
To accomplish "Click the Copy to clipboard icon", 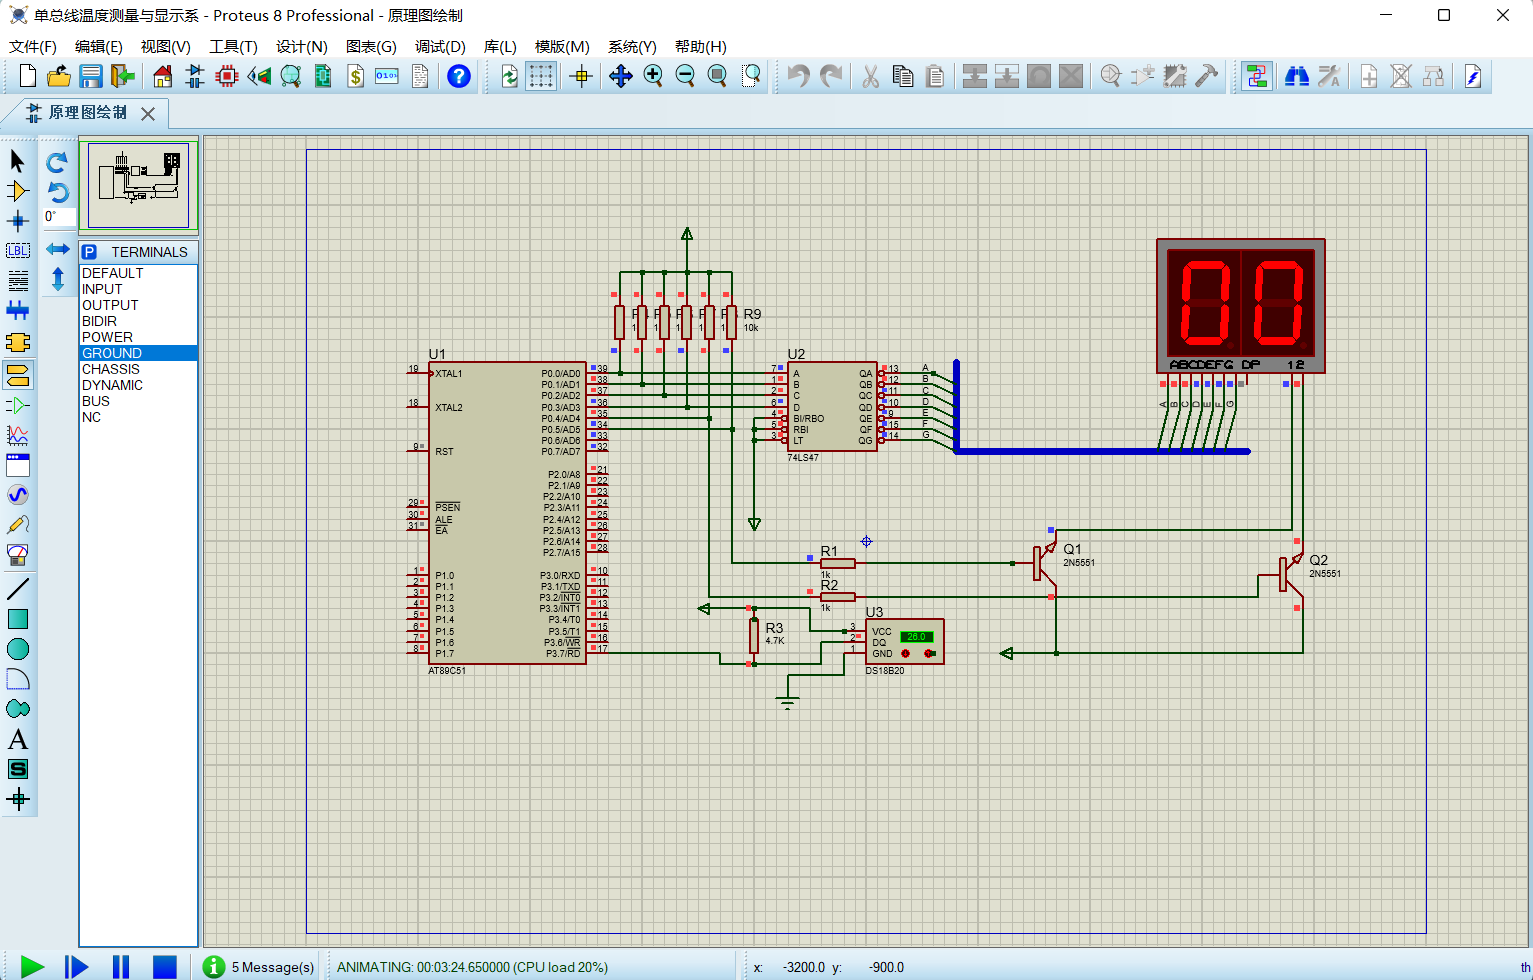I will pyautogui.click(x=903, y=76).
